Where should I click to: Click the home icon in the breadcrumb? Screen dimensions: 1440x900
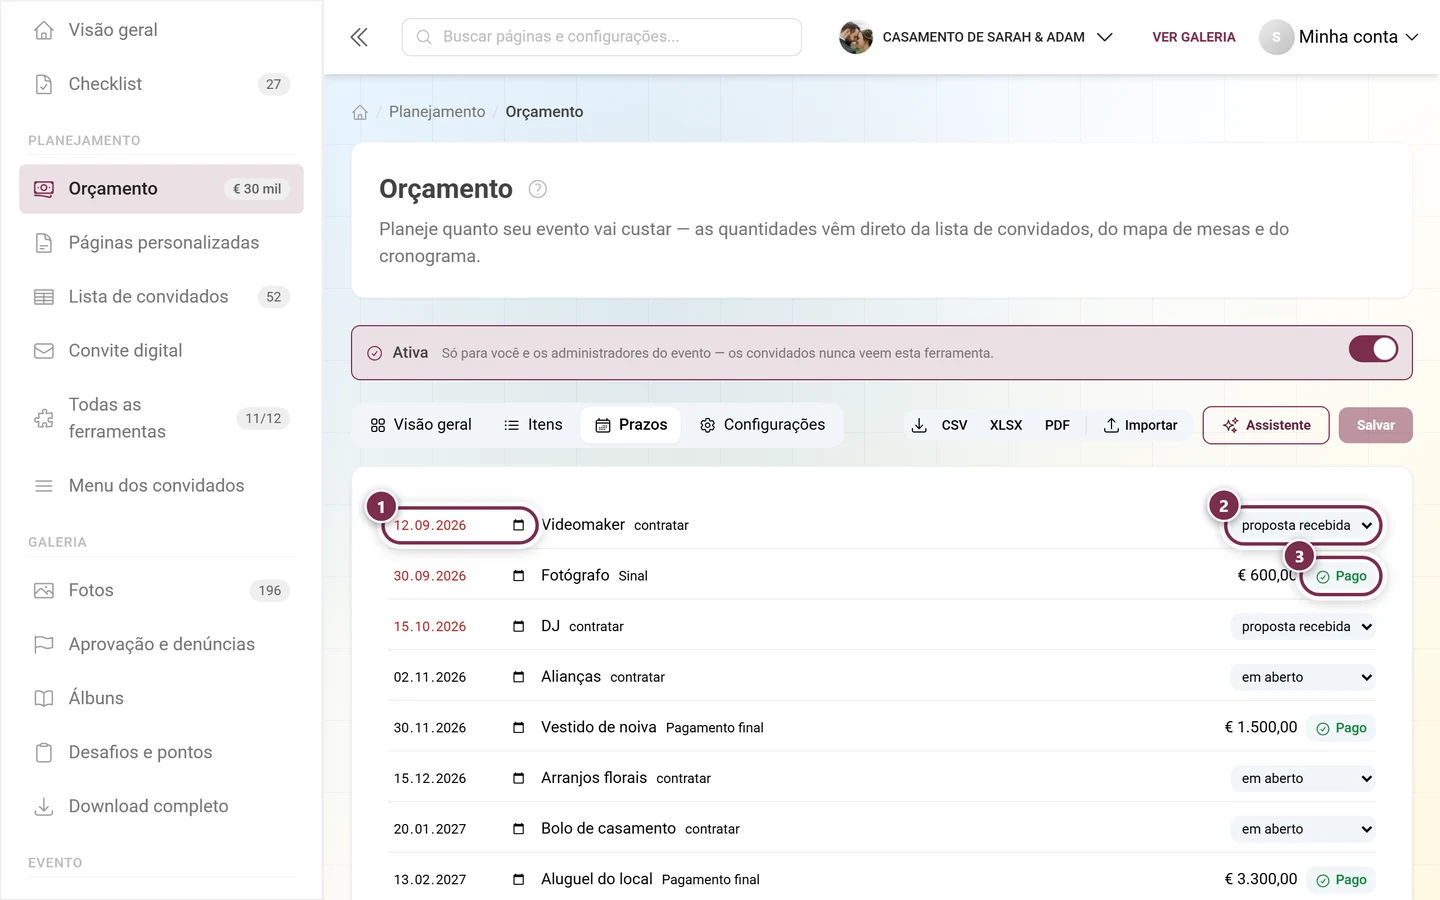[x=360, y=112]
